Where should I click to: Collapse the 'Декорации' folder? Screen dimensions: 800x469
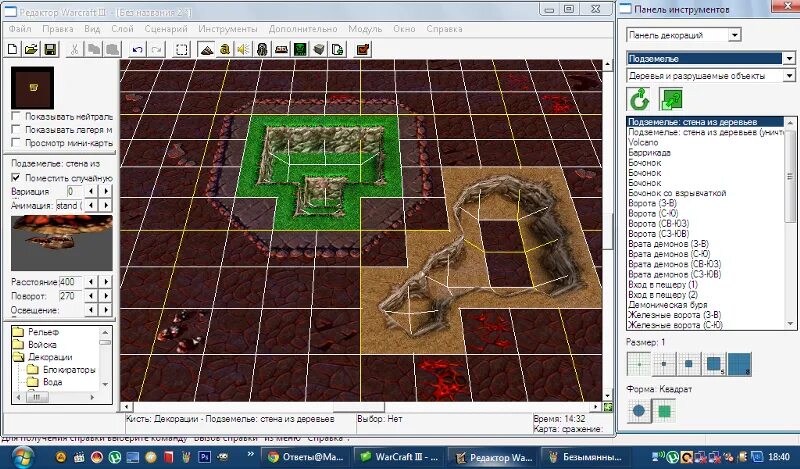point(18,357)
